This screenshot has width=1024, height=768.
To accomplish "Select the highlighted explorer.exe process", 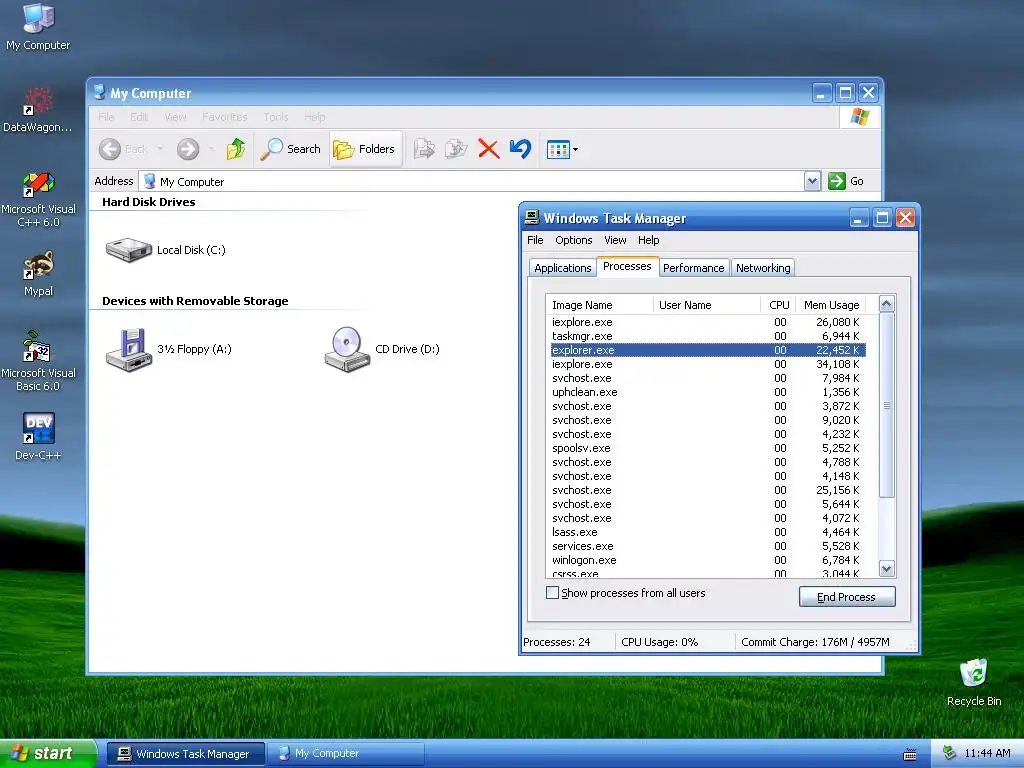I will click(707, 350).
